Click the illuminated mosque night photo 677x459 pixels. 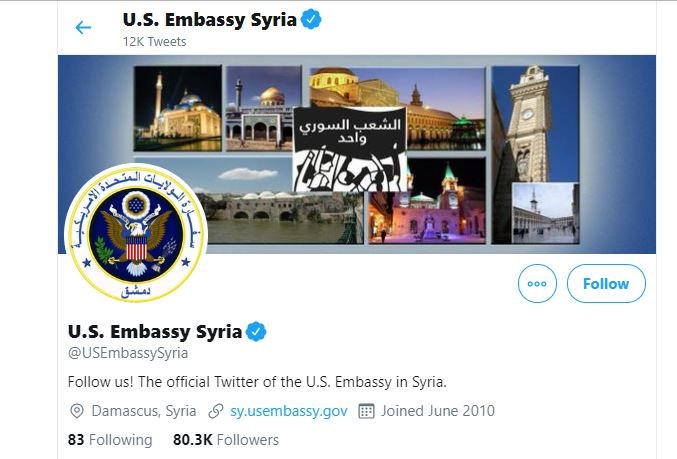pos(178,108)
